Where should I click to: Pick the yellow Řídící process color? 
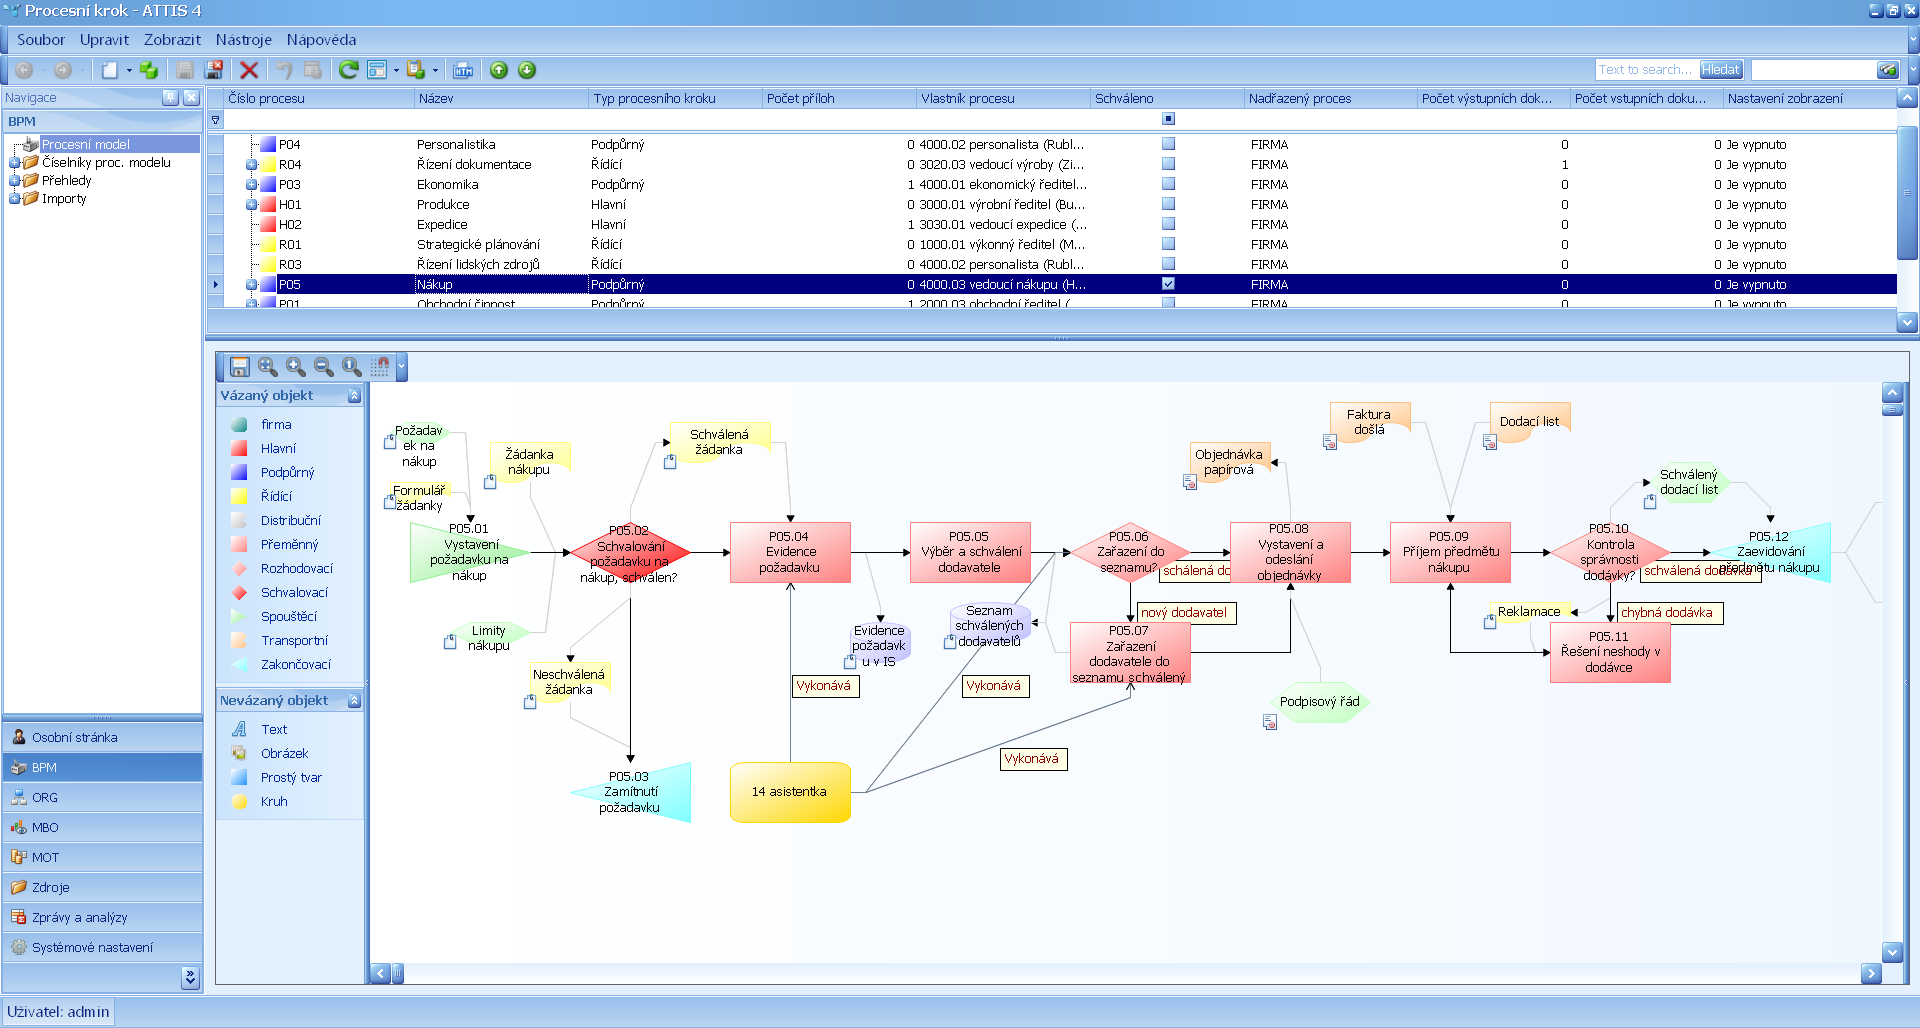click(x=239, y=497)
